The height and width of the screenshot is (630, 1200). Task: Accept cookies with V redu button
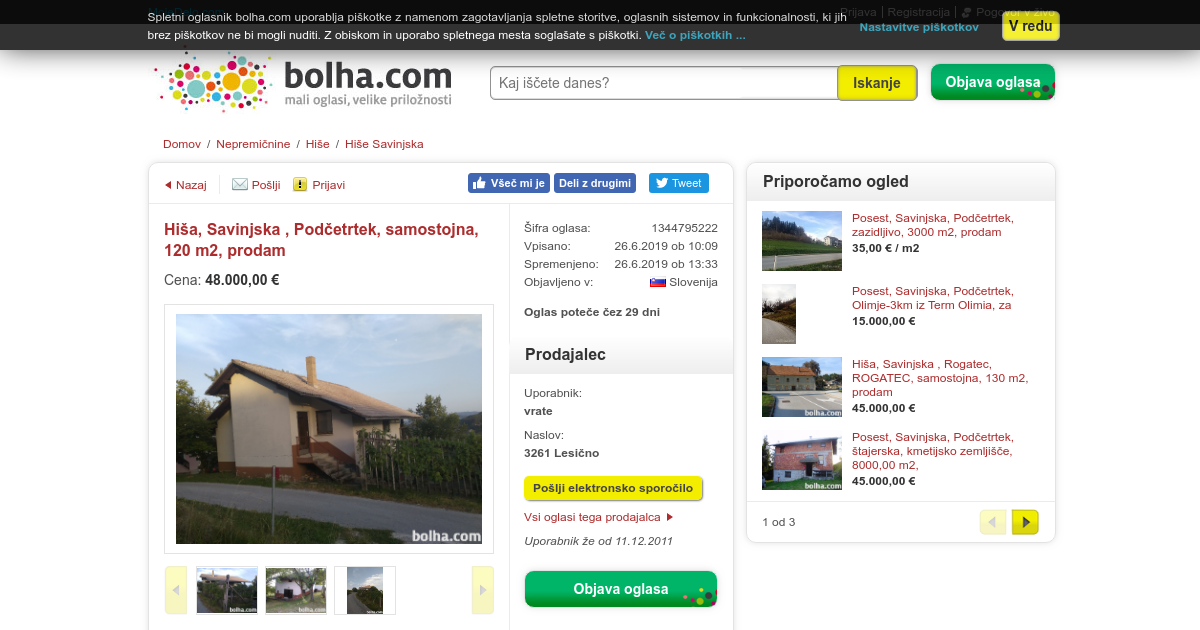[1031, 26]
